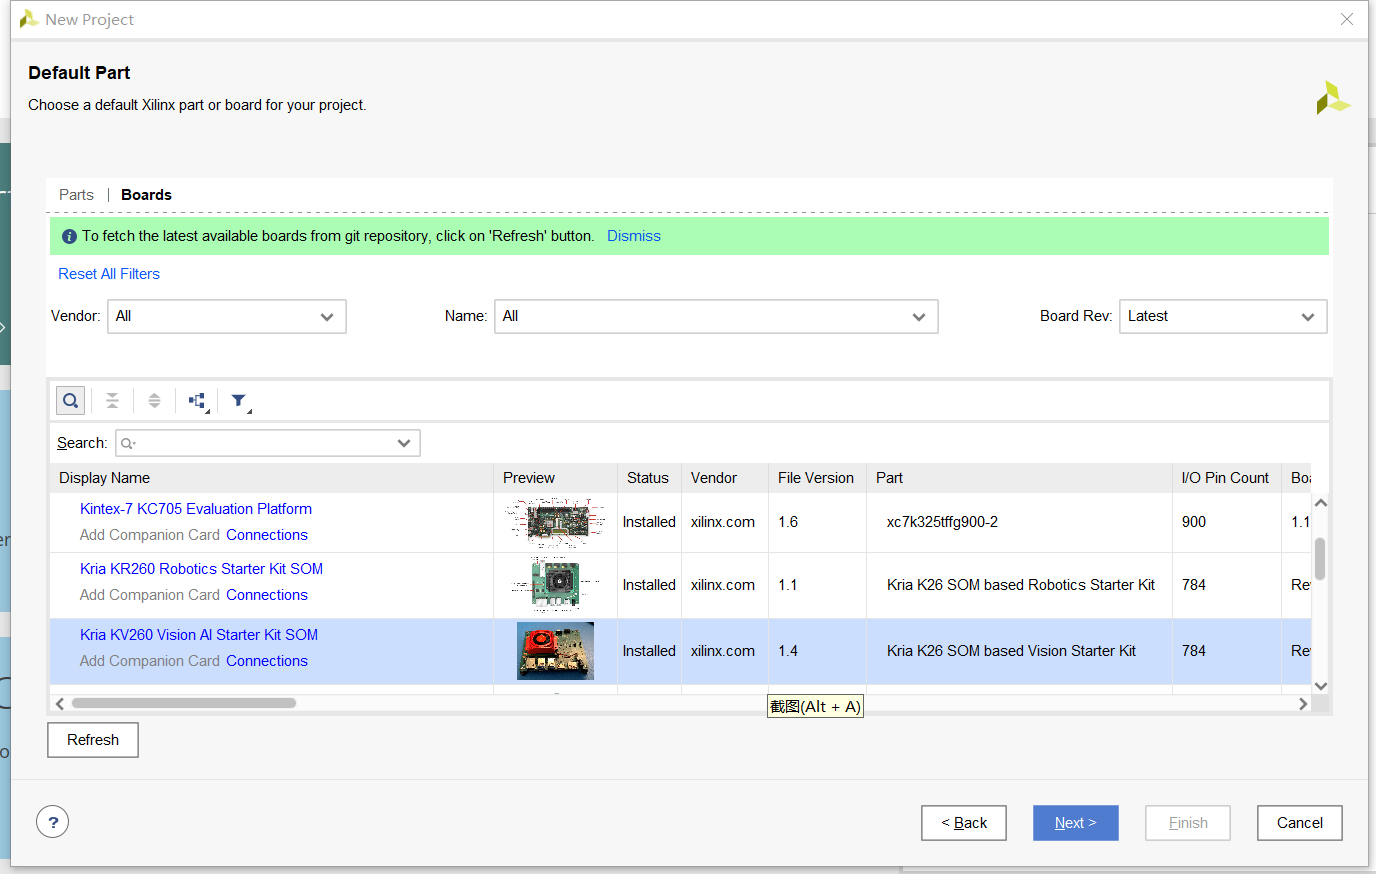Toggle the search icon in boards toolbar
The width and height of the screenshot is (1376, 874).
point(70,401)
